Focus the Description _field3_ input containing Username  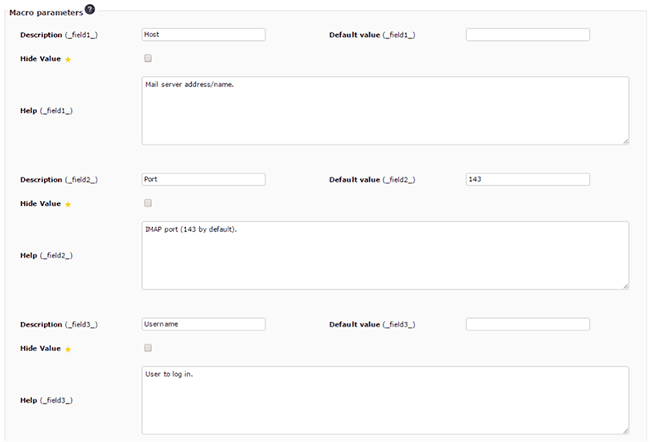[x=204, y=324]
